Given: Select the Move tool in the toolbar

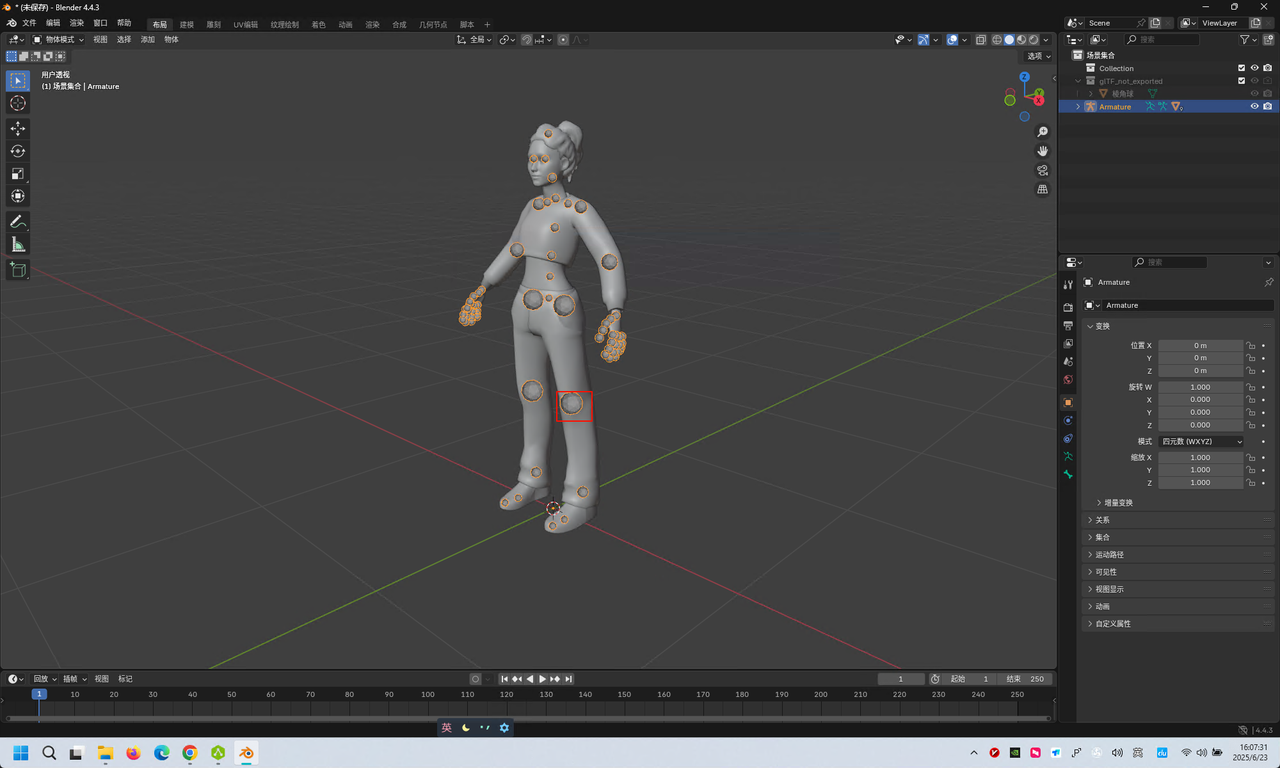Looking at the screenshot, I should (x=18, y=128).
